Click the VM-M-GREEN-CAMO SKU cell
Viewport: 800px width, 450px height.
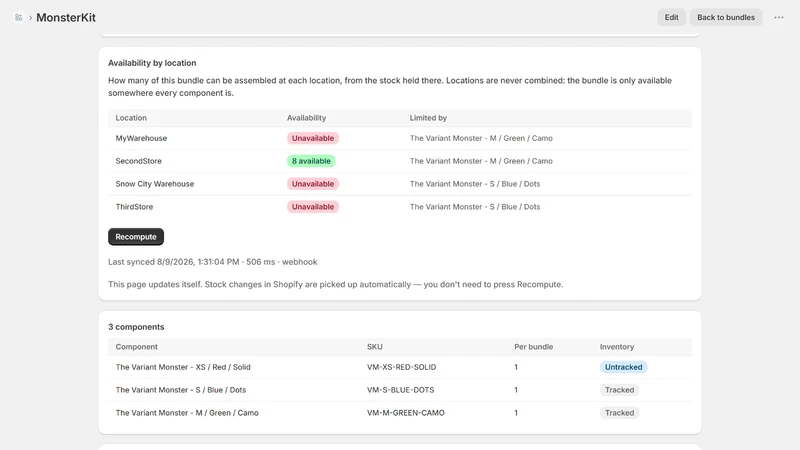(x=406, y=413)
